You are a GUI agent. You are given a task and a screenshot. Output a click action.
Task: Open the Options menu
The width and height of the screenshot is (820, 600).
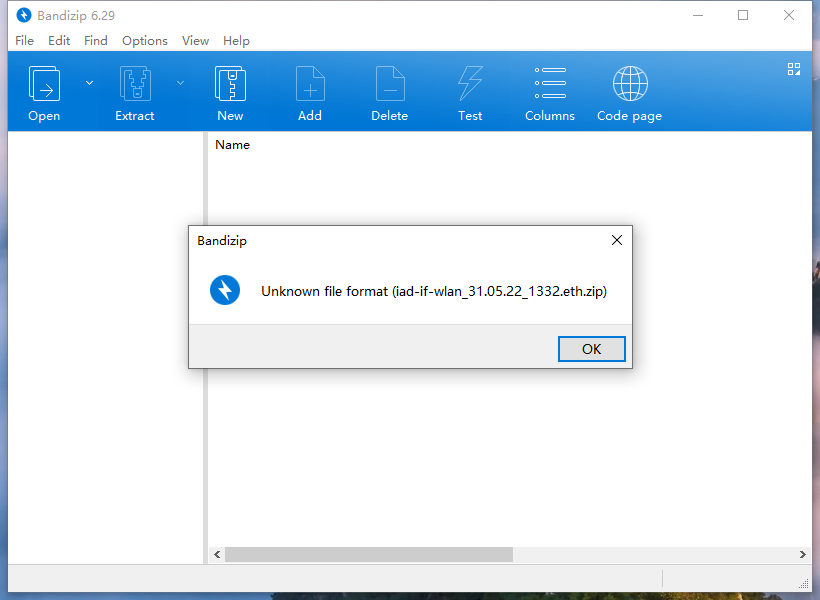pyautogui.click(x=145, y=41)
